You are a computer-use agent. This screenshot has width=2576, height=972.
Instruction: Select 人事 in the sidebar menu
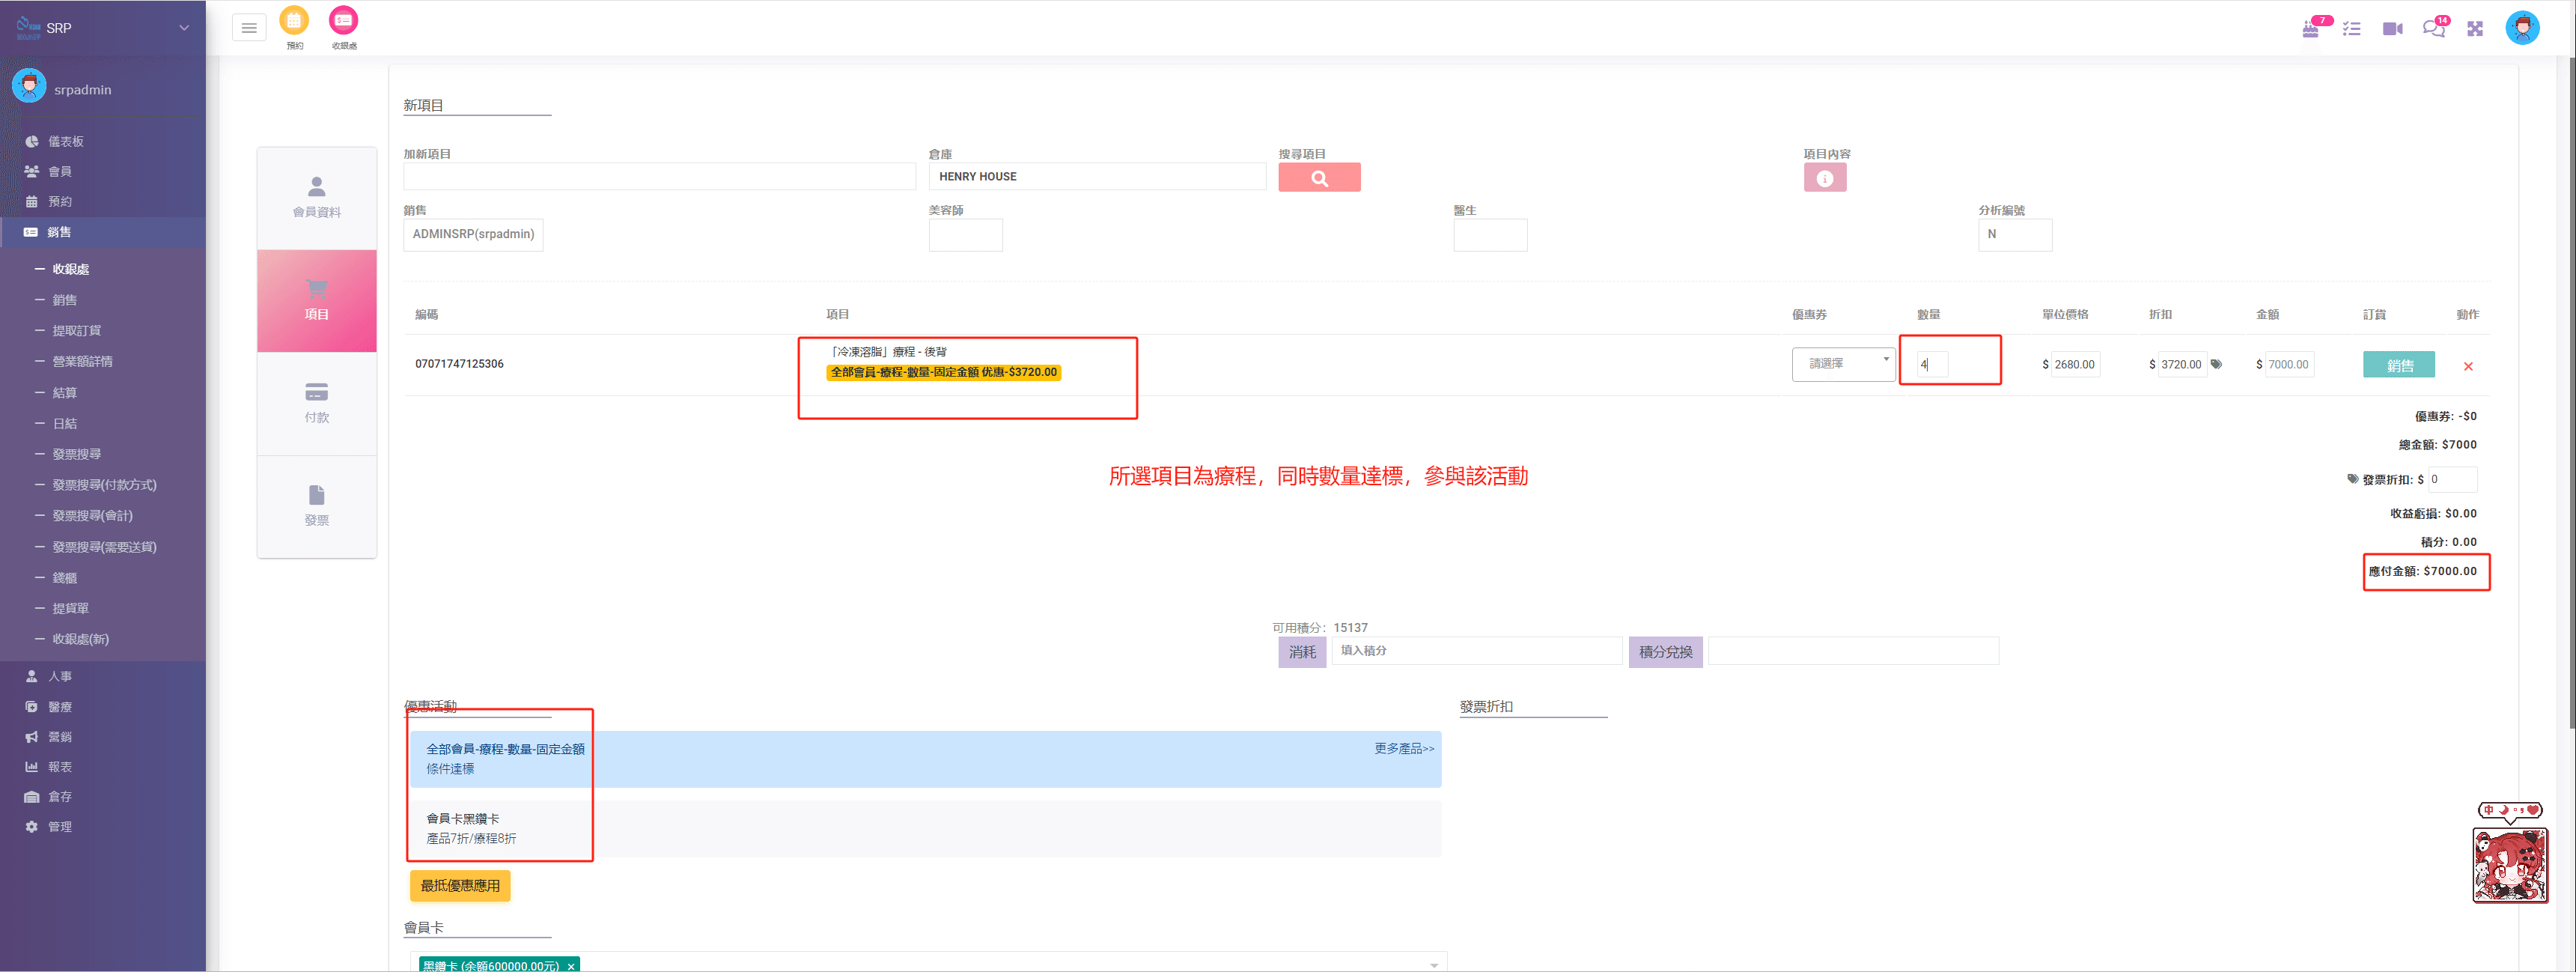[x=60, y=676]
